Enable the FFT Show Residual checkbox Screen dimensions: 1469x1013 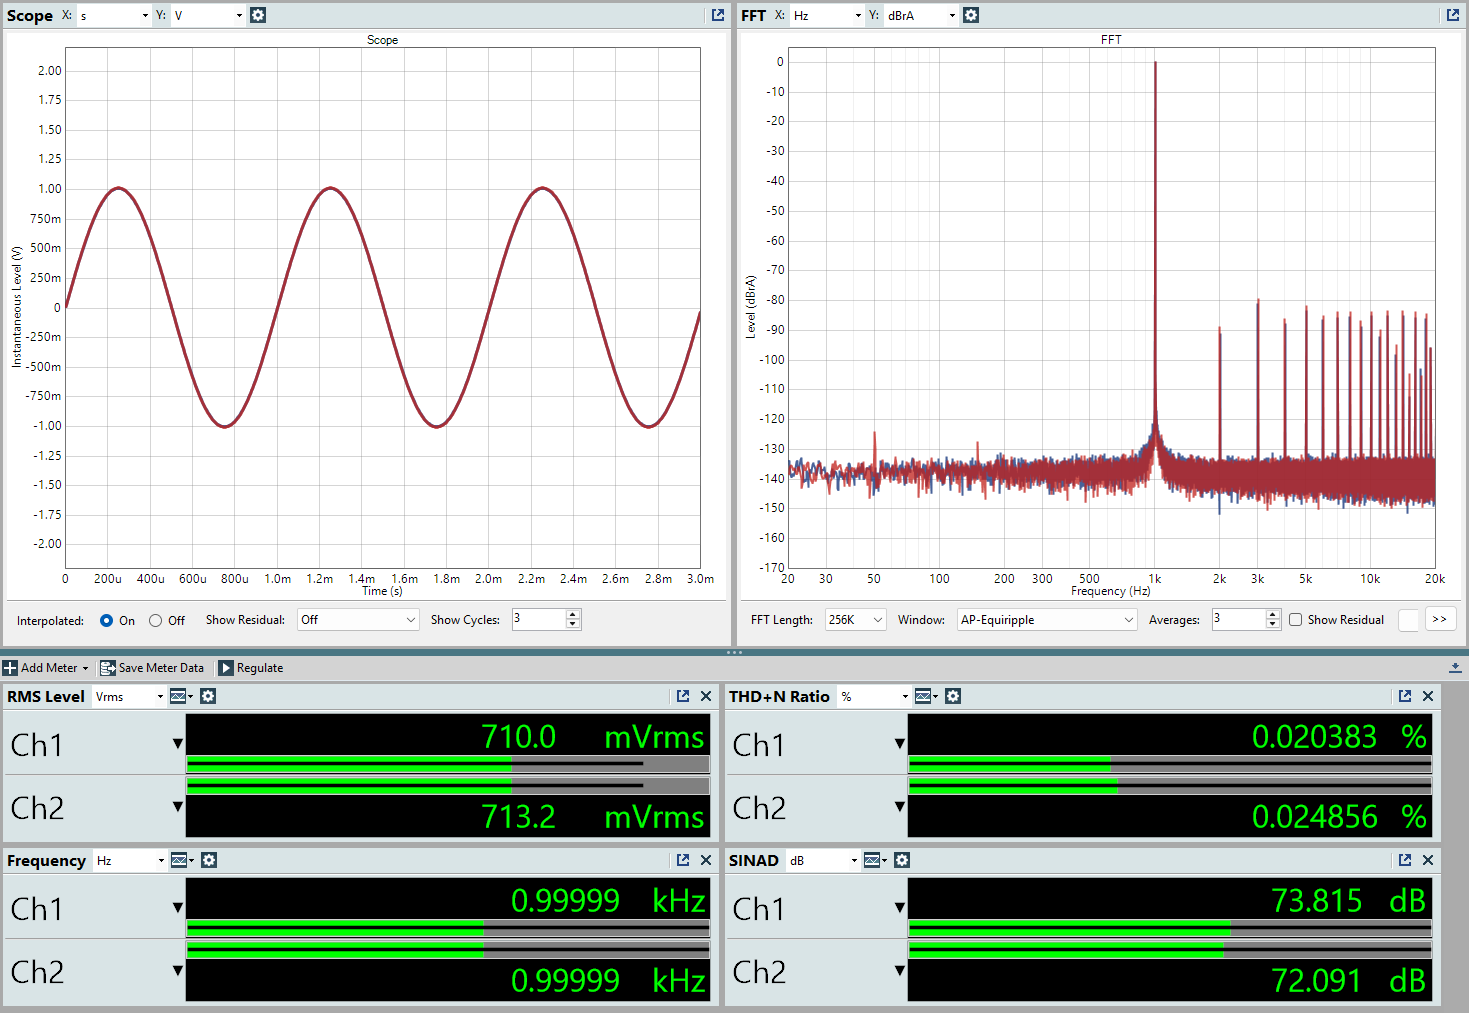(x=1296, y=620)
